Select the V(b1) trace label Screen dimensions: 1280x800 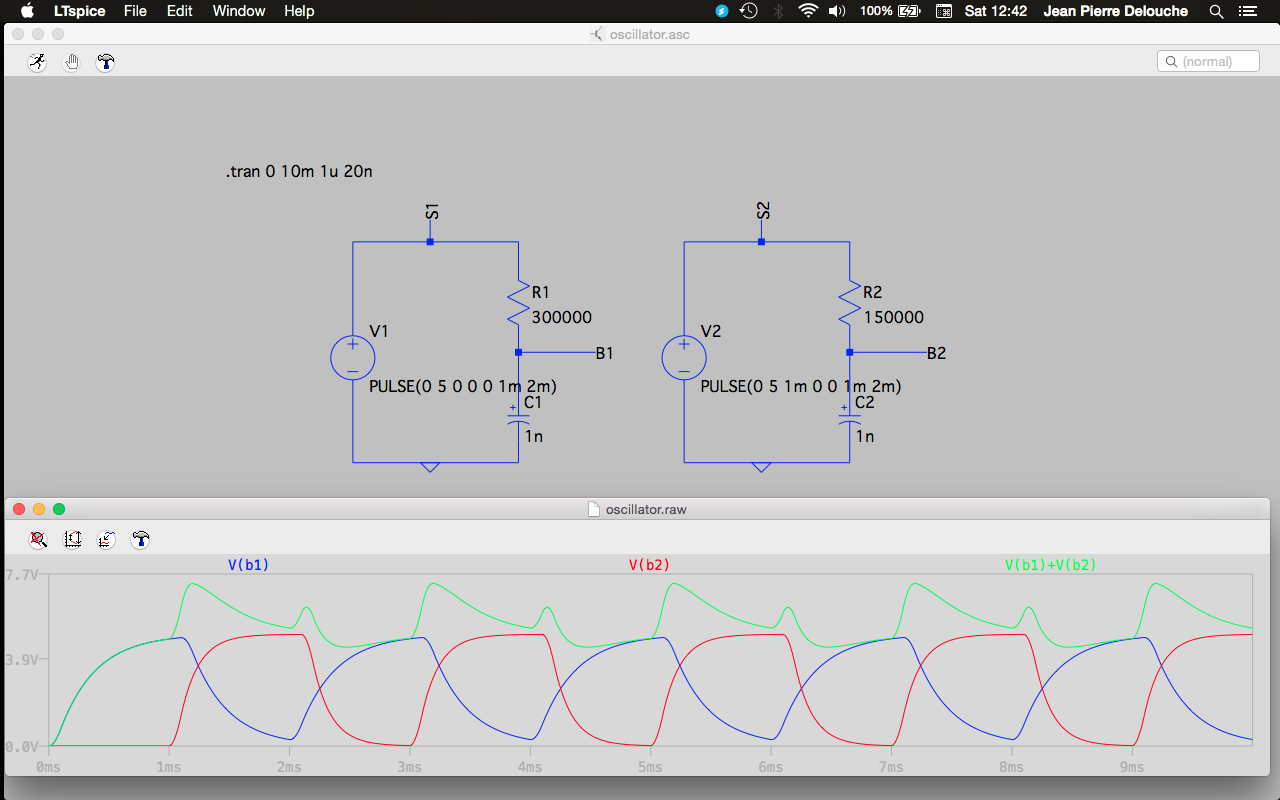249,565
